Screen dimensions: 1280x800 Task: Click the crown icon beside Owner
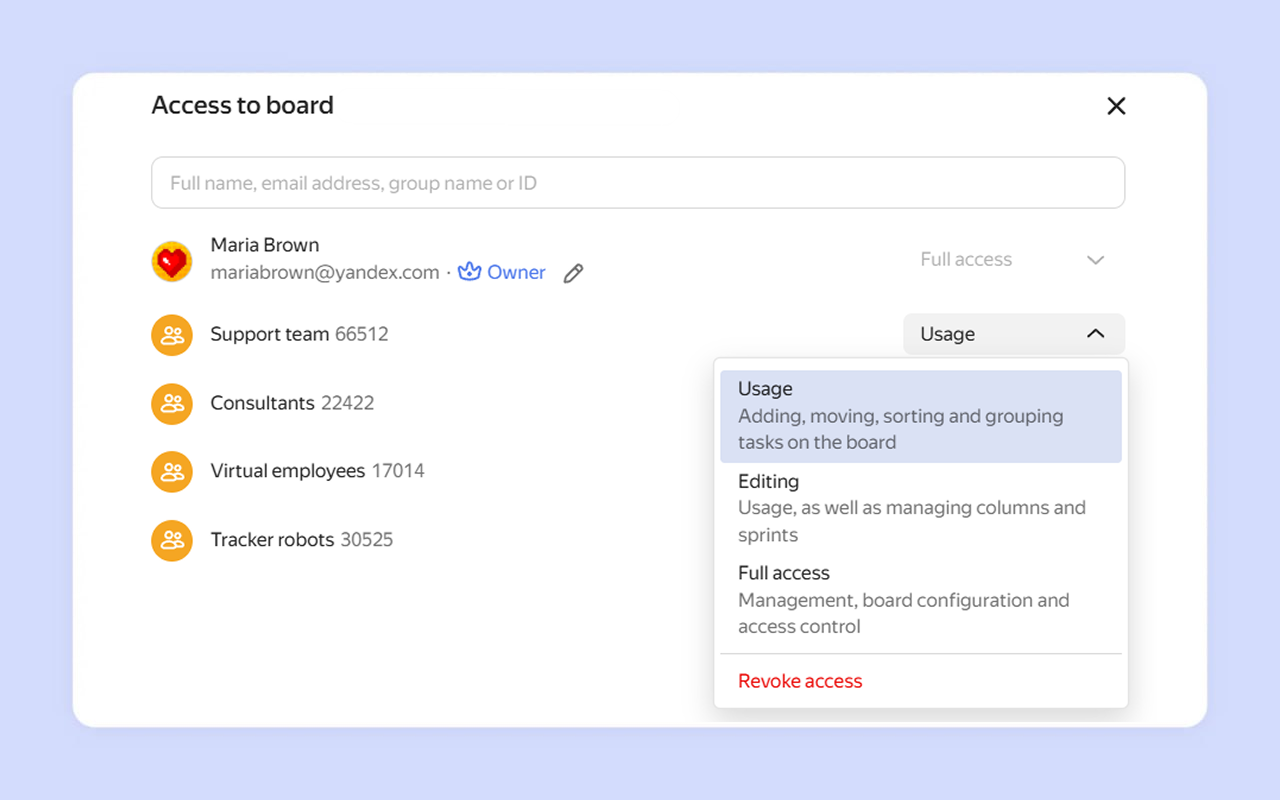point(469,272)
